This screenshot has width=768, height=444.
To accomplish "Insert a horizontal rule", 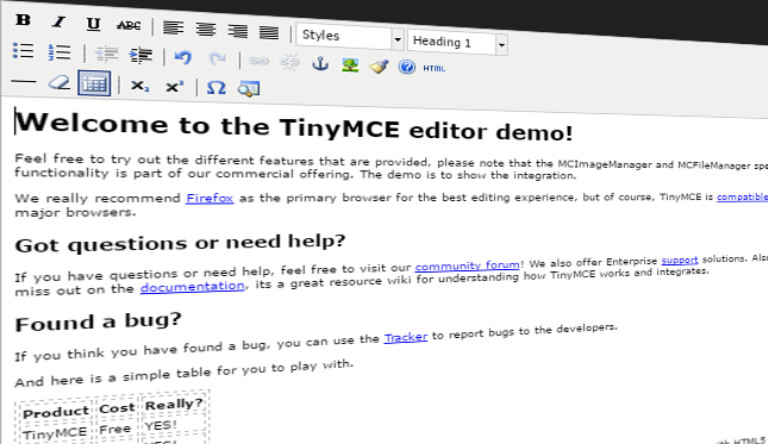I will pyautogui.click(x=24, y=81).
